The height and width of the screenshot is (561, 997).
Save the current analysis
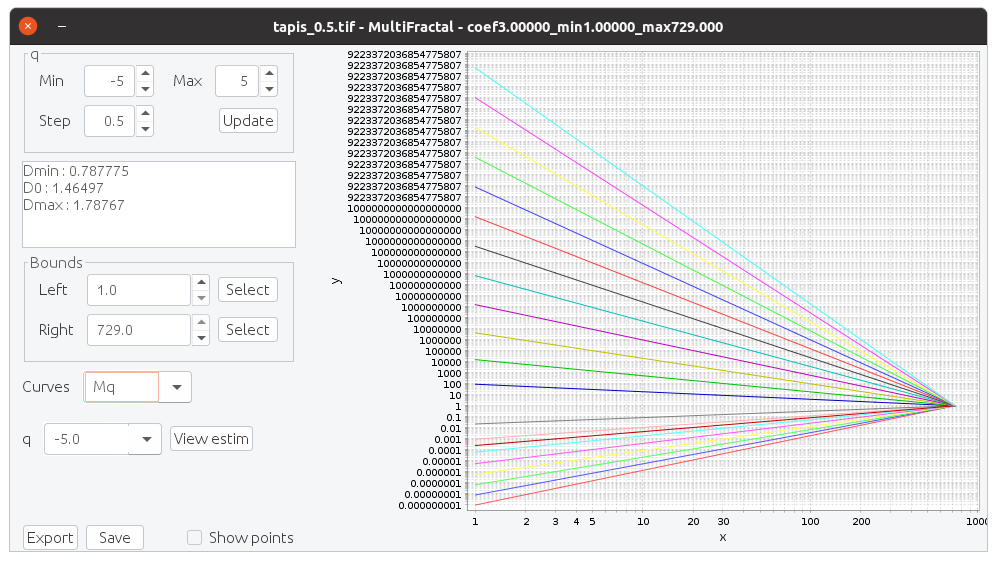[x=115, y=538]
